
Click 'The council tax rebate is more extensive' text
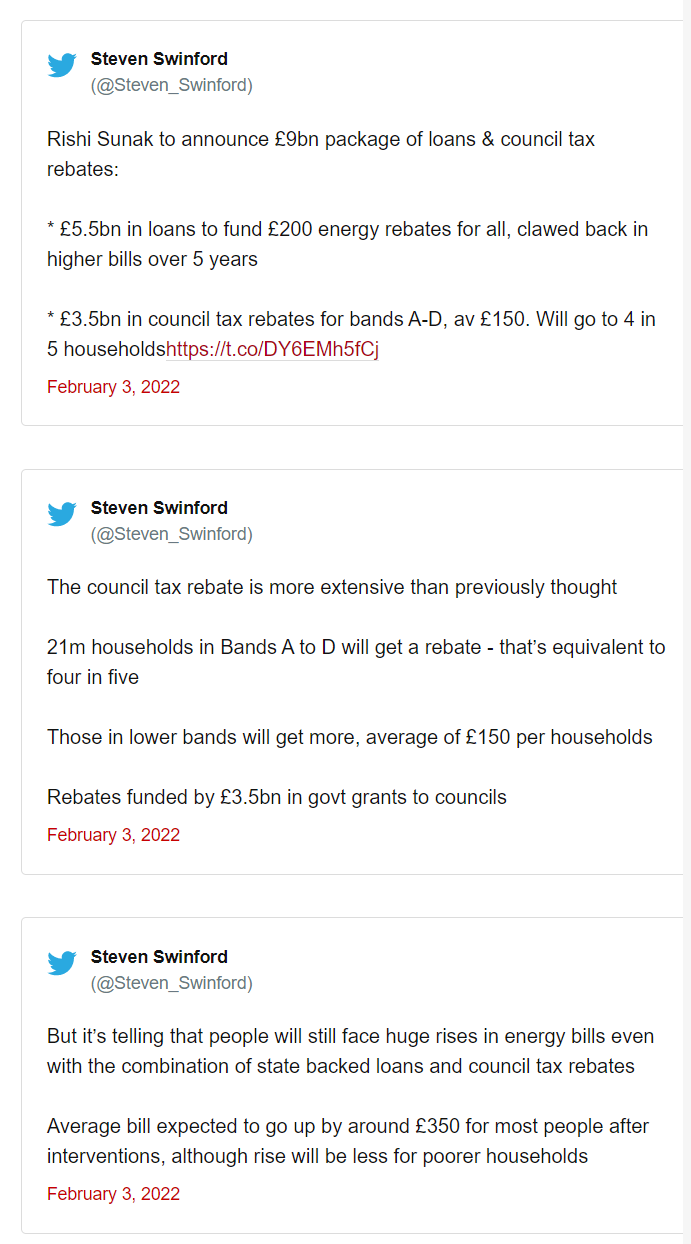332,587
